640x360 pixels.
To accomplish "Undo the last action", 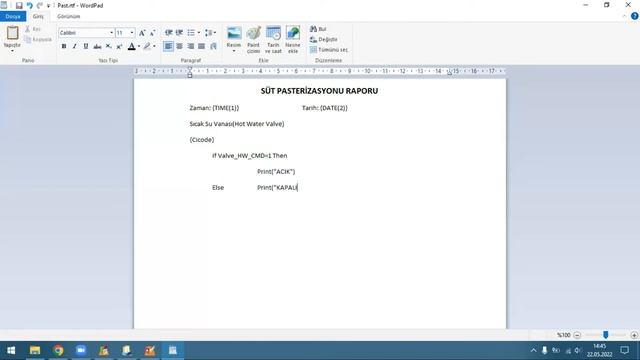I will pos(29,5).
